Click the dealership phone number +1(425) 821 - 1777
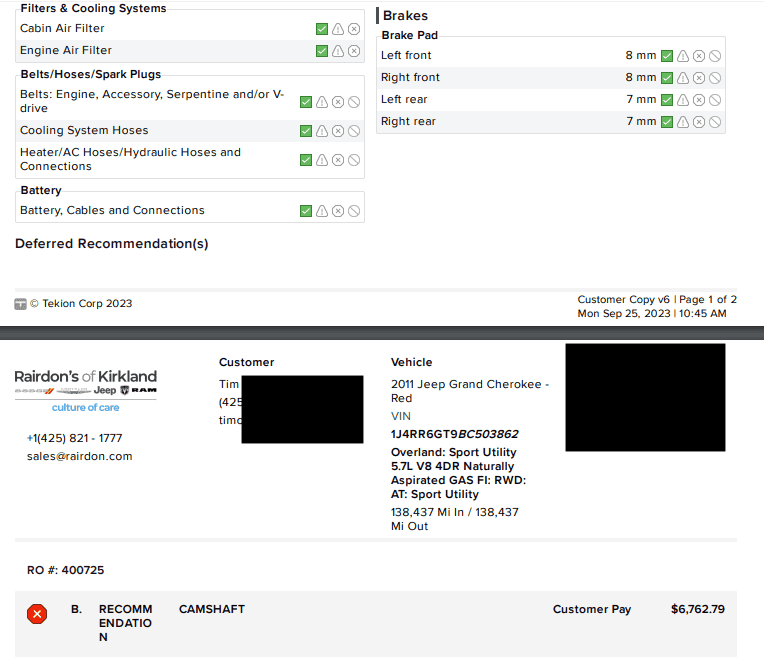Viewport: 764px width, 668px height. pyautogui.click(x=75, y=438)
